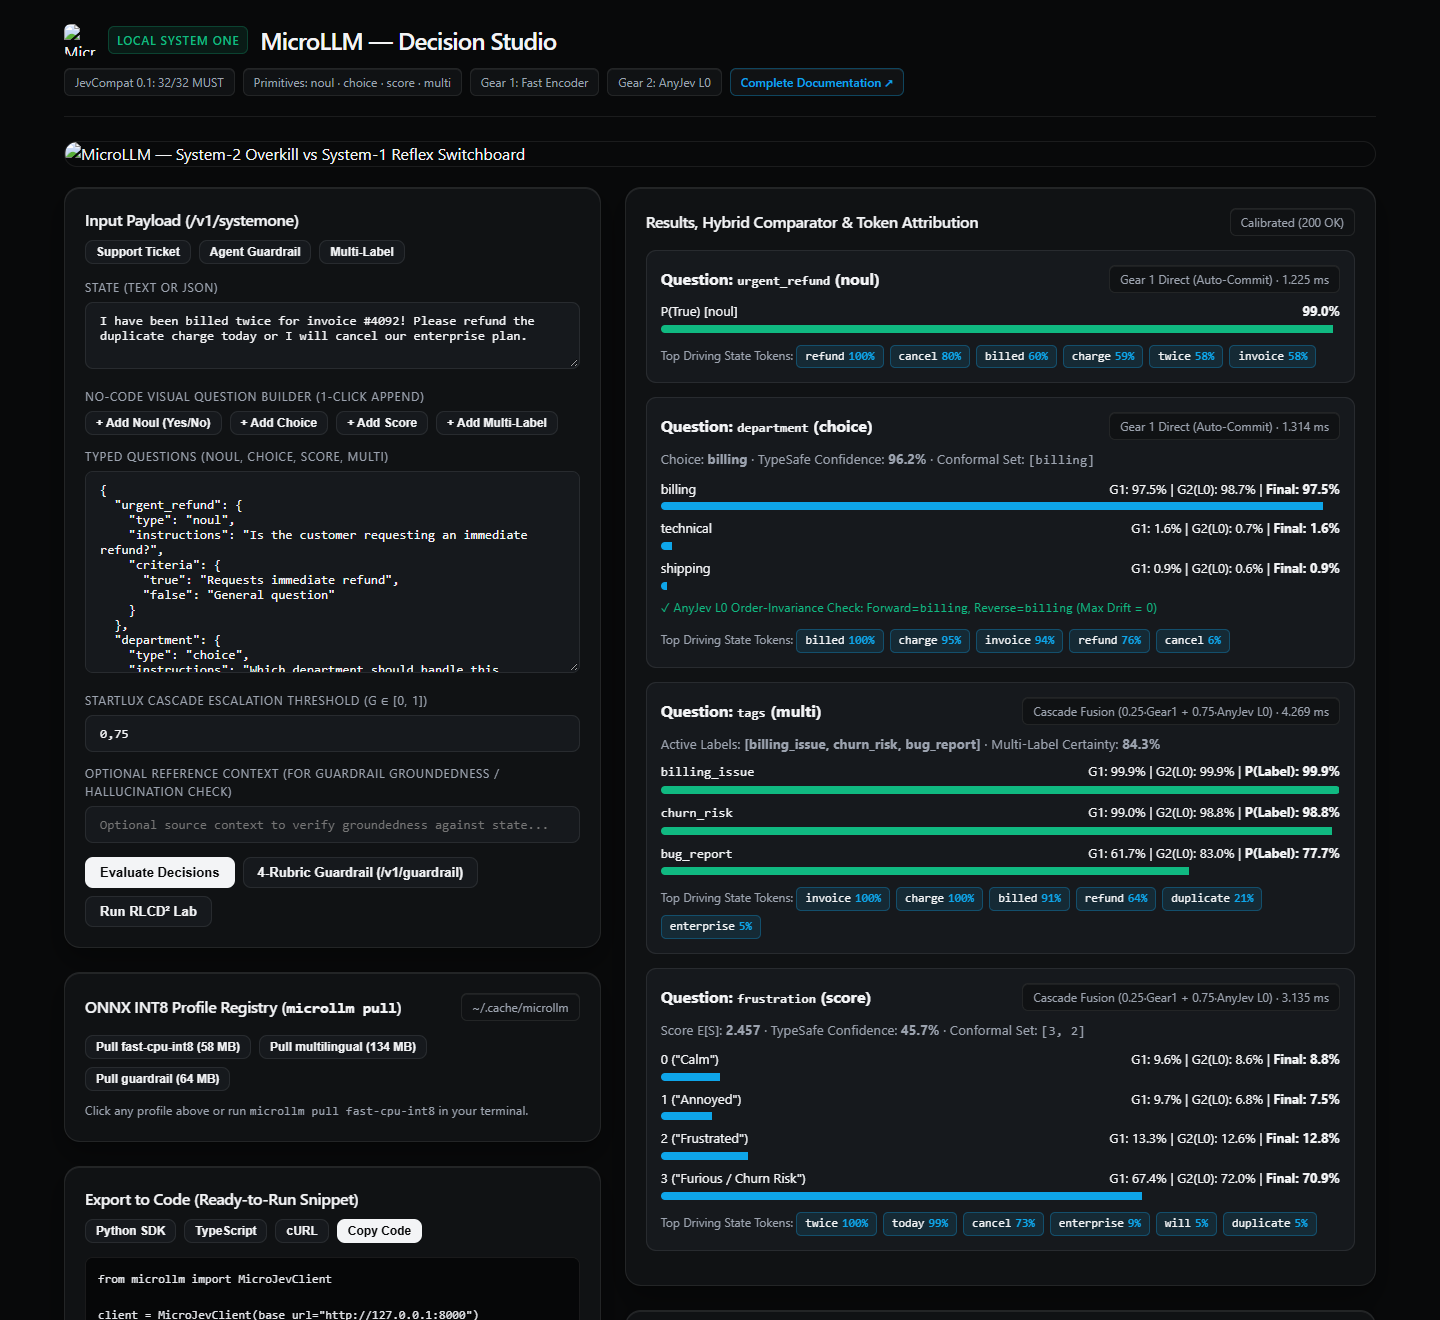The height and width of the screenshot is (1320, 1440).
Task: Click the P(True) noul progress bar
Action: click(x=1000, y=329)
